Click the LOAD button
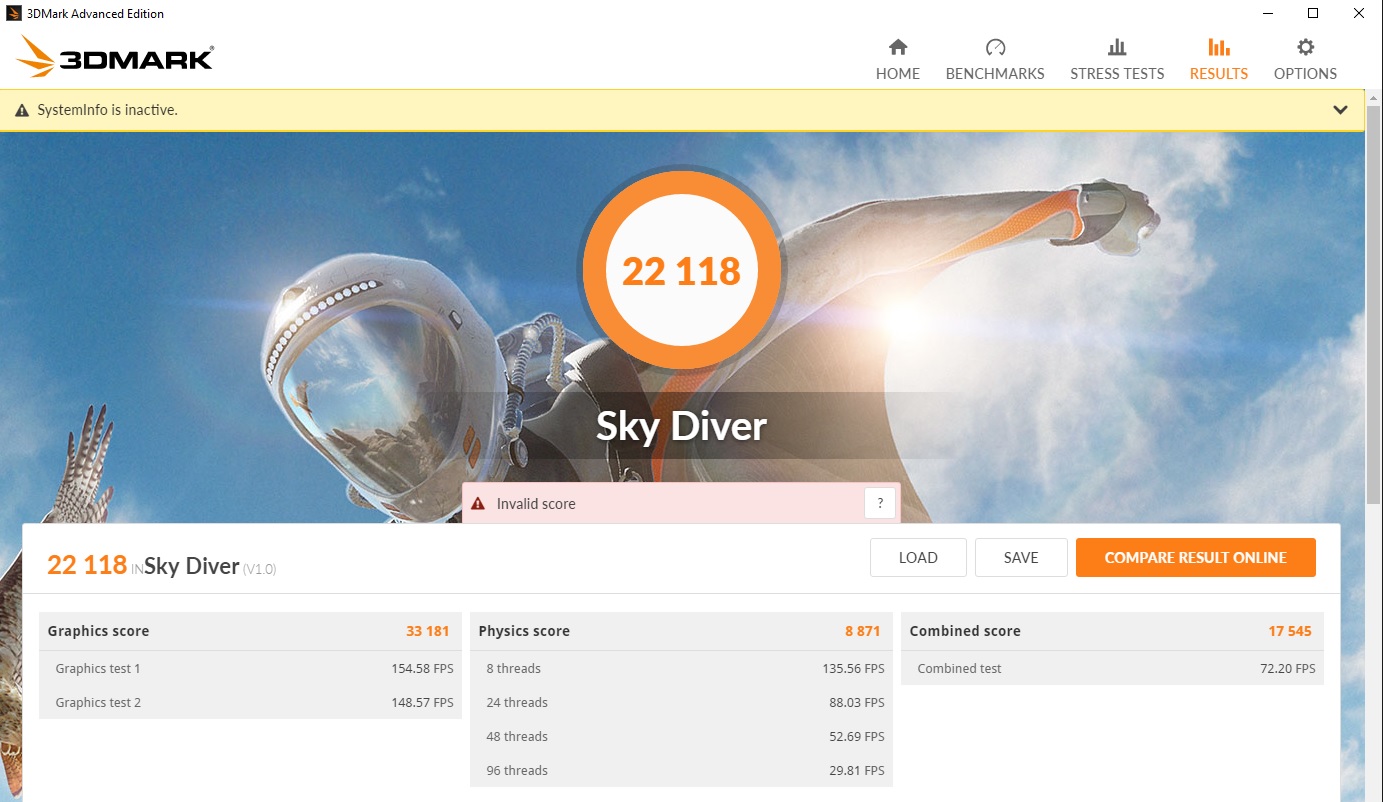The width and height of the screenshot is (1383, 802). tap(918, 558)
